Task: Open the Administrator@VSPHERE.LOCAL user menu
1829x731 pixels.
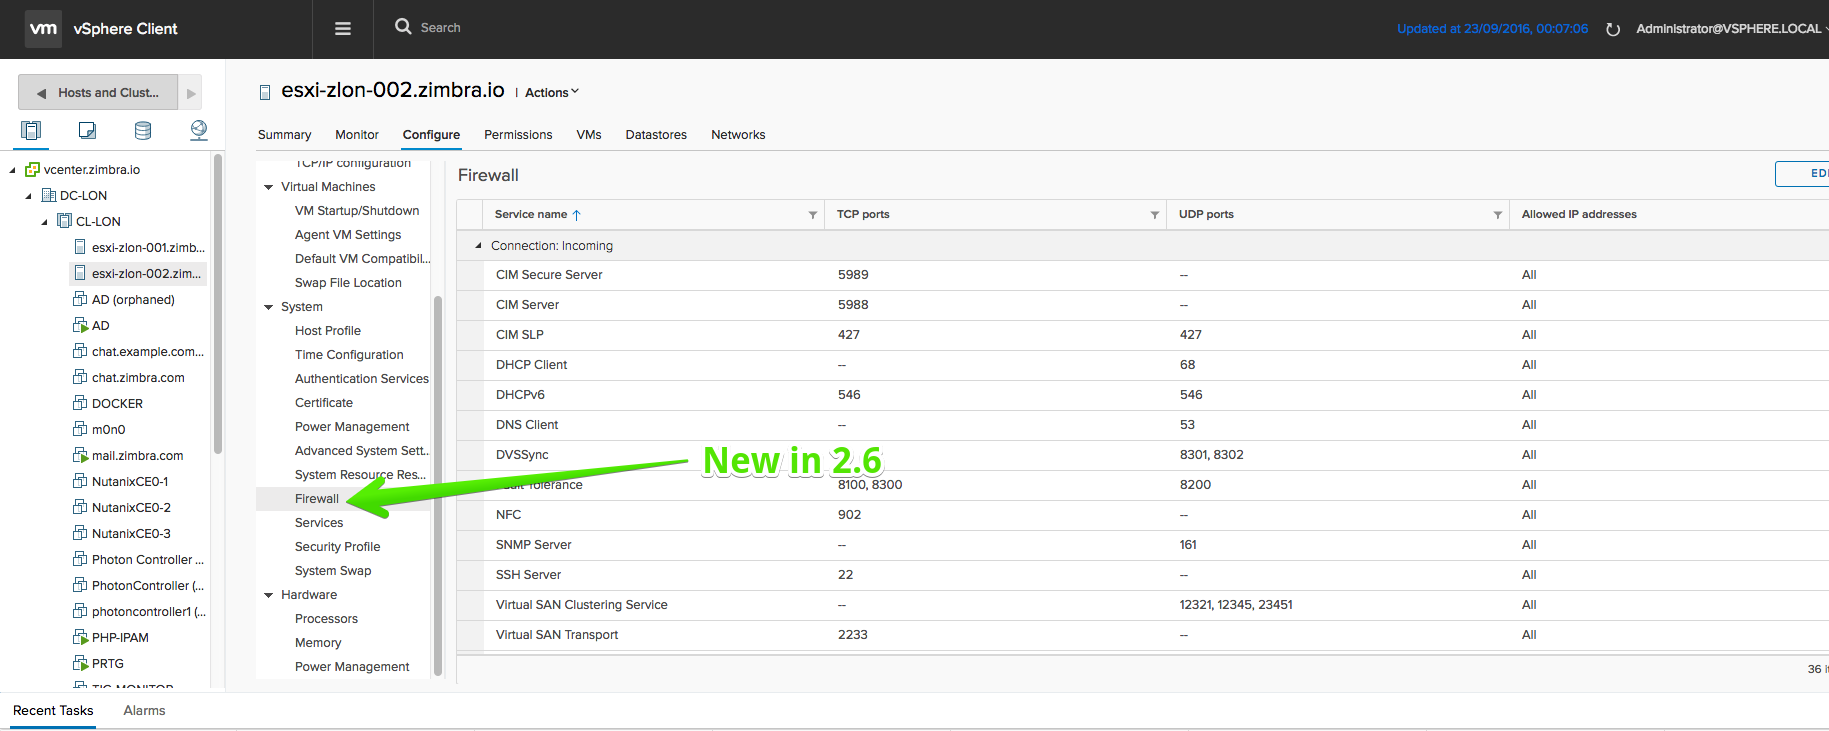Action: pyautogui.click(x=1730, y=29)
